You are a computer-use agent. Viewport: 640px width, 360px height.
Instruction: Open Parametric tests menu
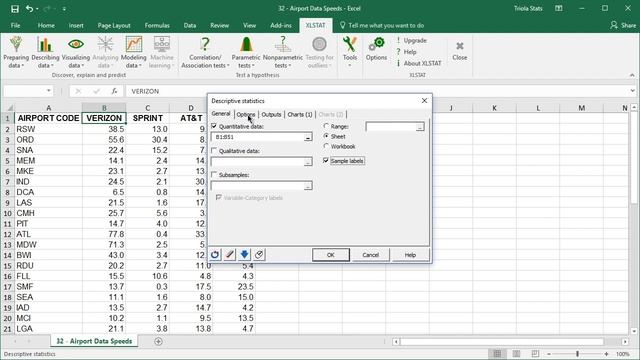coord(246,52)
